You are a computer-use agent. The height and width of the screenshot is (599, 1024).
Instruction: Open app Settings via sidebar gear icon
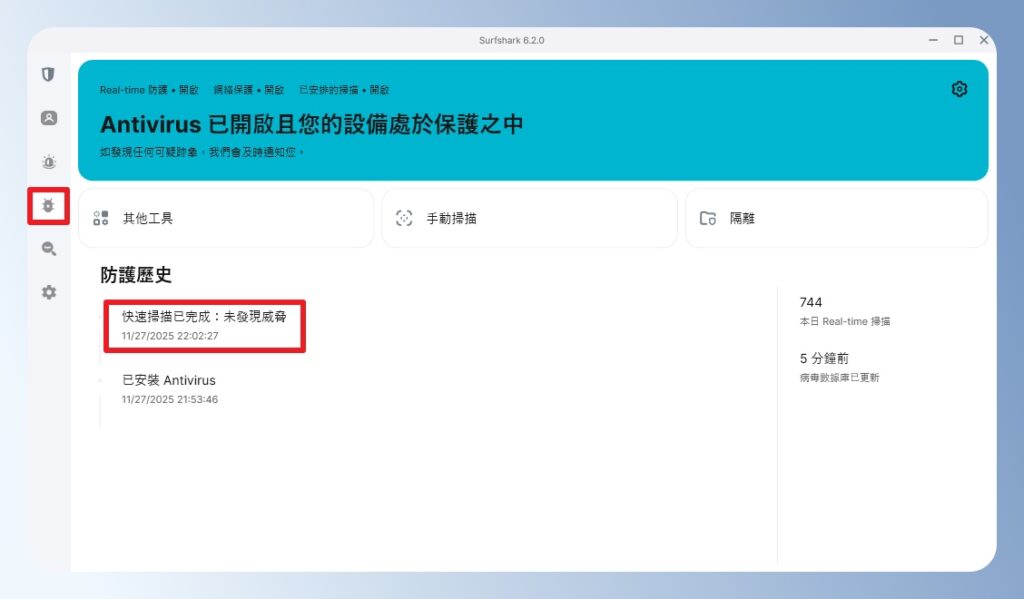48,292
